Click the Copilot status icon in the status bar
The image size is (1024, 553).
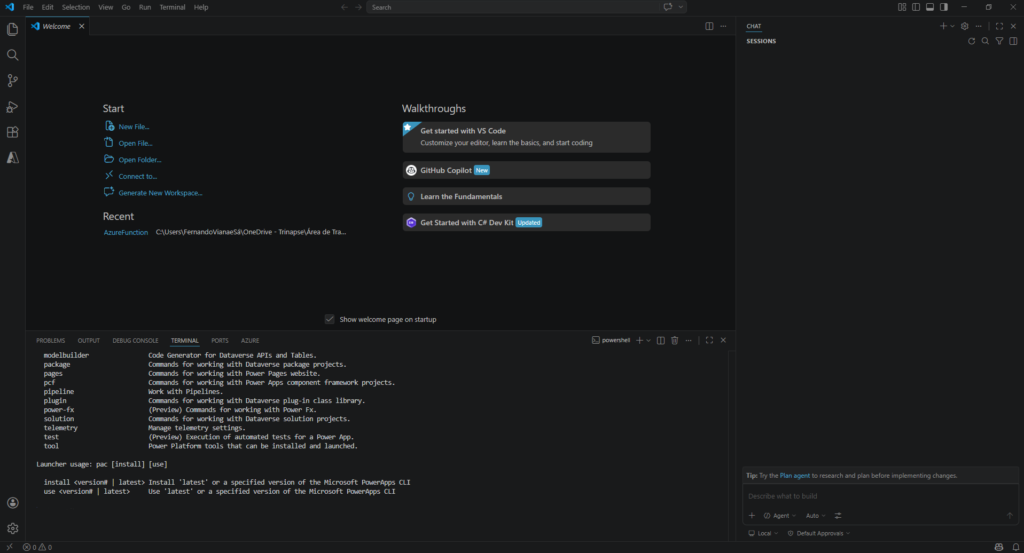click(x=999, y=547)
